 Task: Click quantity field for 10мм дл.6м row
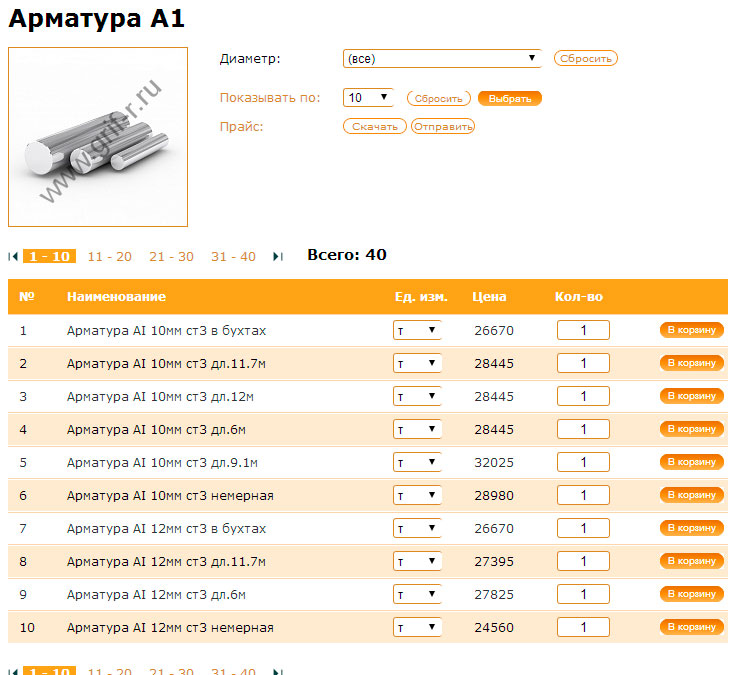coord(583,429)
